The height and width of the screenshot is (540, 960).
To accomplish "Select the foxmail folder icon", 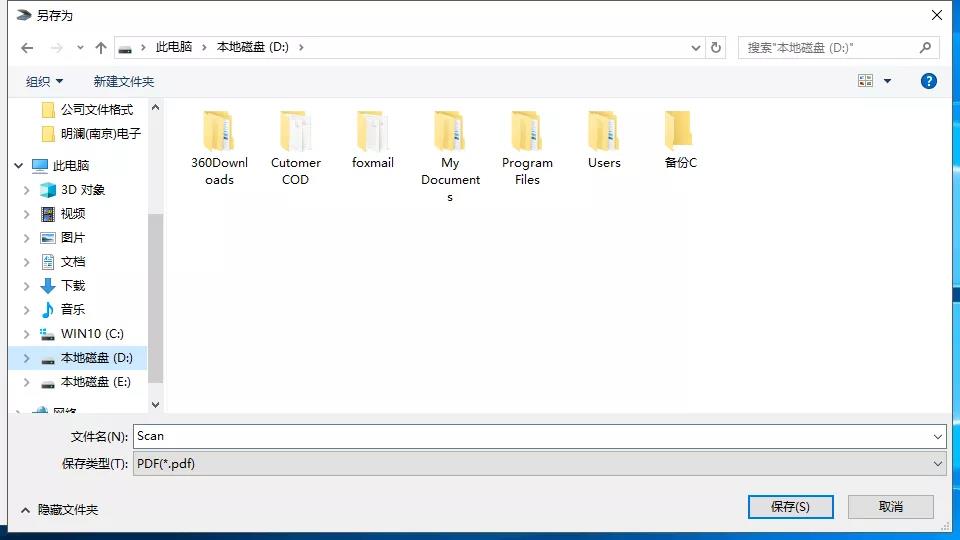I will tap(373, 132).
